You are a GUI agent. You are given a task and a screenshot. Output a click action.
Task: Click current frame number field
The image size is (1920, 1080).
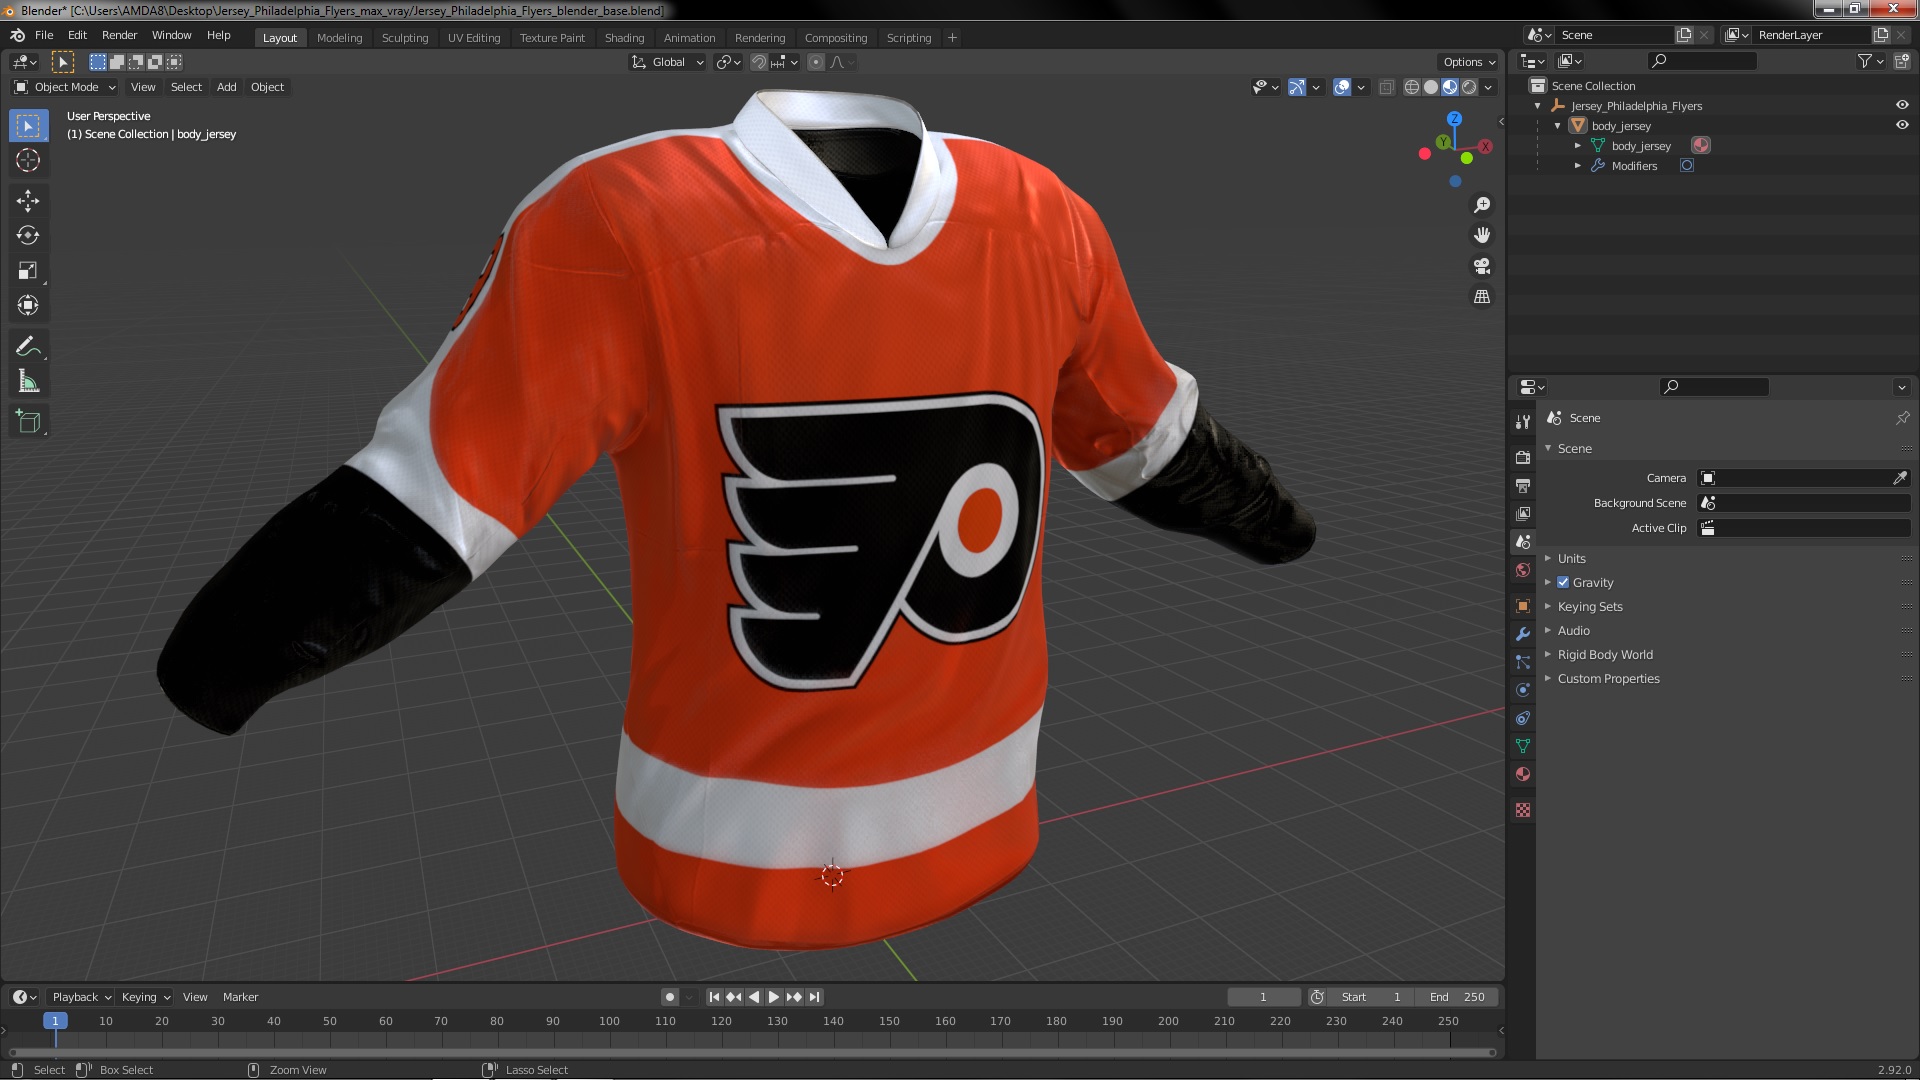pyautogui.click(x=1263, y=997)
